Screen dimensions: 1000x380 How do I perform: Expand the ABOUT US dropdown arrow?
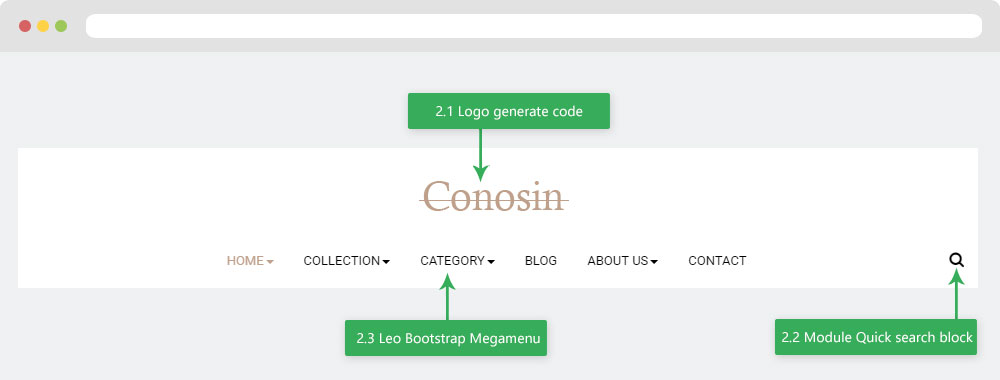[x=654, y=261]
